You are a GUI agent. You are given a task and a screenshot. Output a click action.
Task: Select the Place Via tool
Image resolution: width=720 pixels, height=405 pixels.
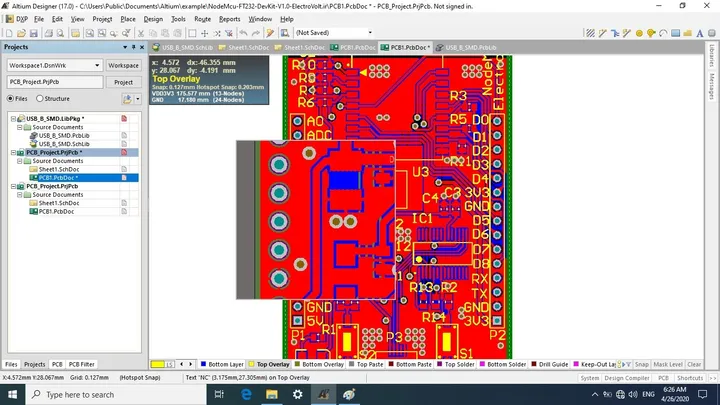(651, 33)
